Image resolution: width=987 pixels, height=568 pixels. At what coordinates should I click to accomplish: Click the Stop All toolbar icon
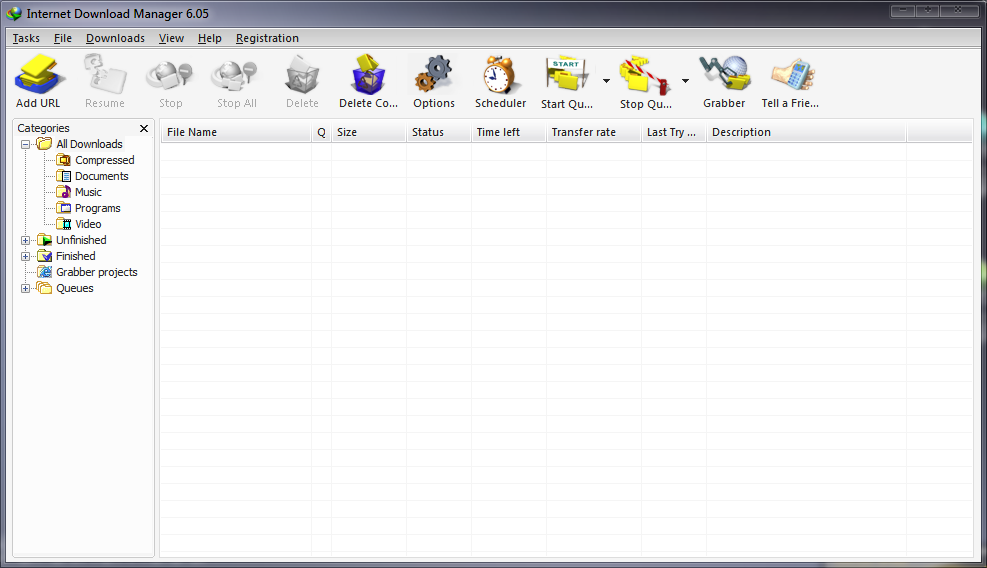pyautogui.click(x=235, y=75)
